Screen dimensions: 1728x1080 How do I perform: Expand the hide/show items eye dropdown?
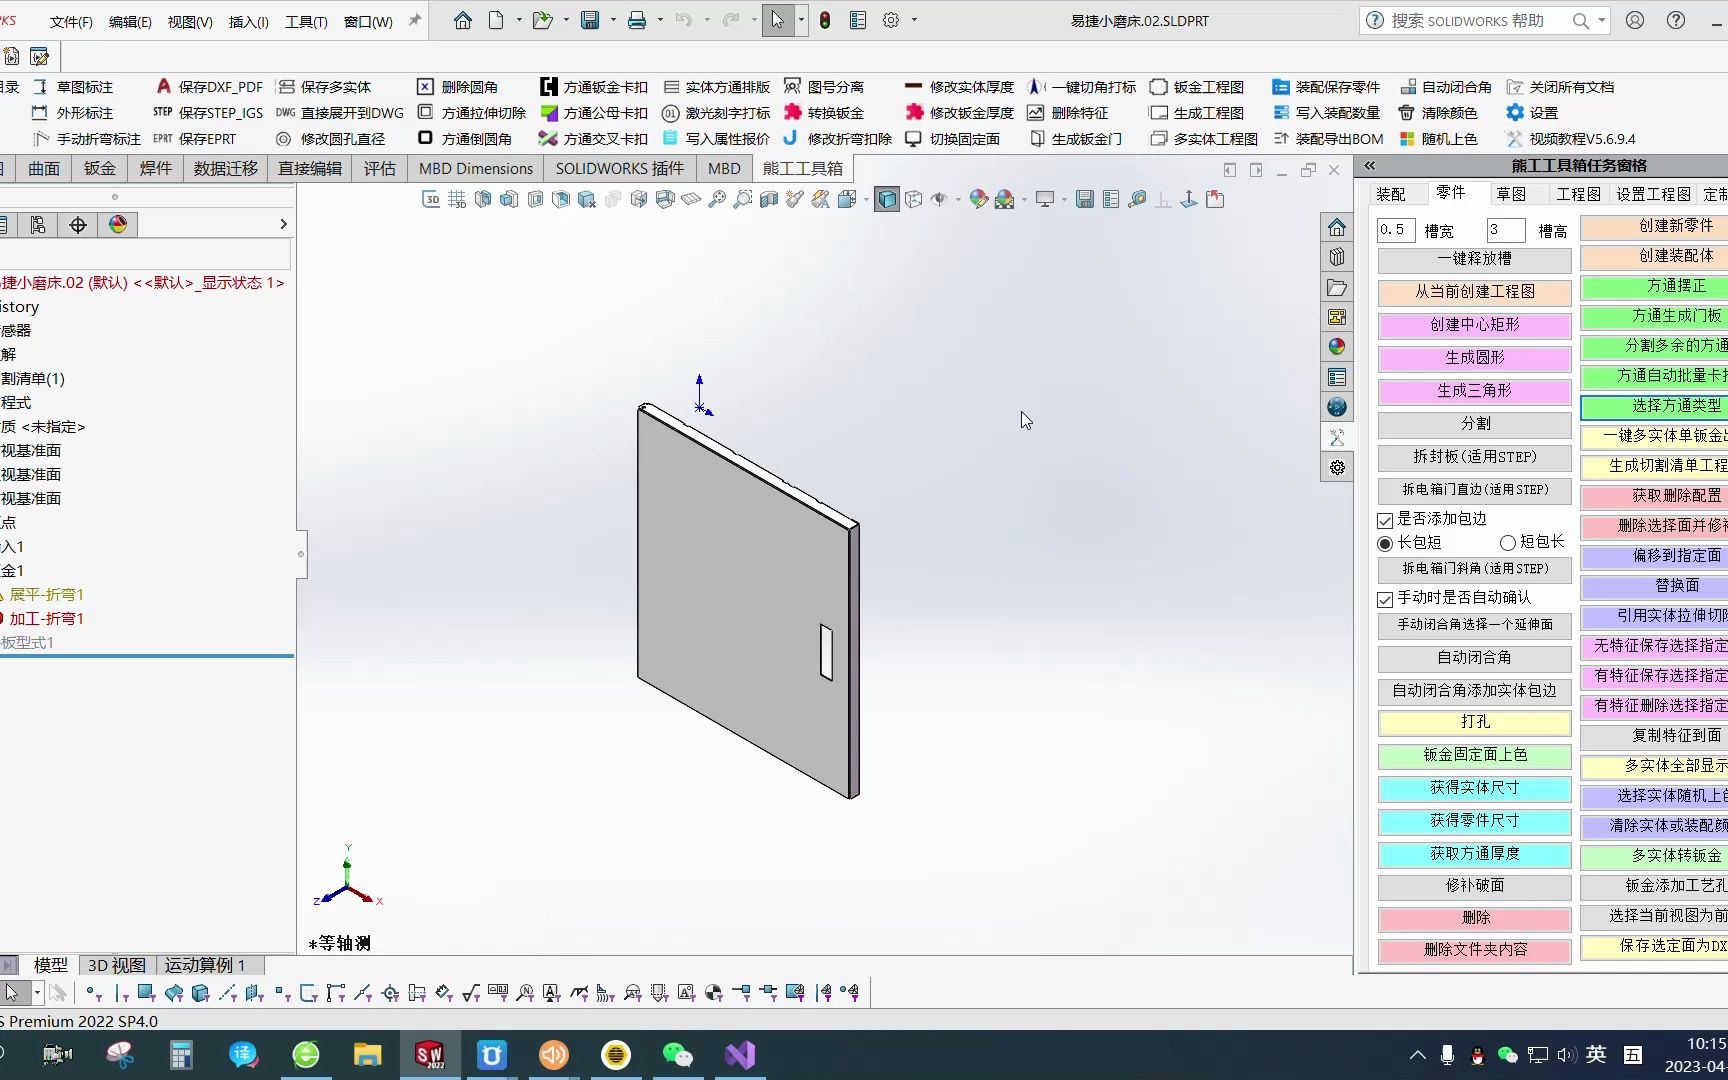[959, 199]
